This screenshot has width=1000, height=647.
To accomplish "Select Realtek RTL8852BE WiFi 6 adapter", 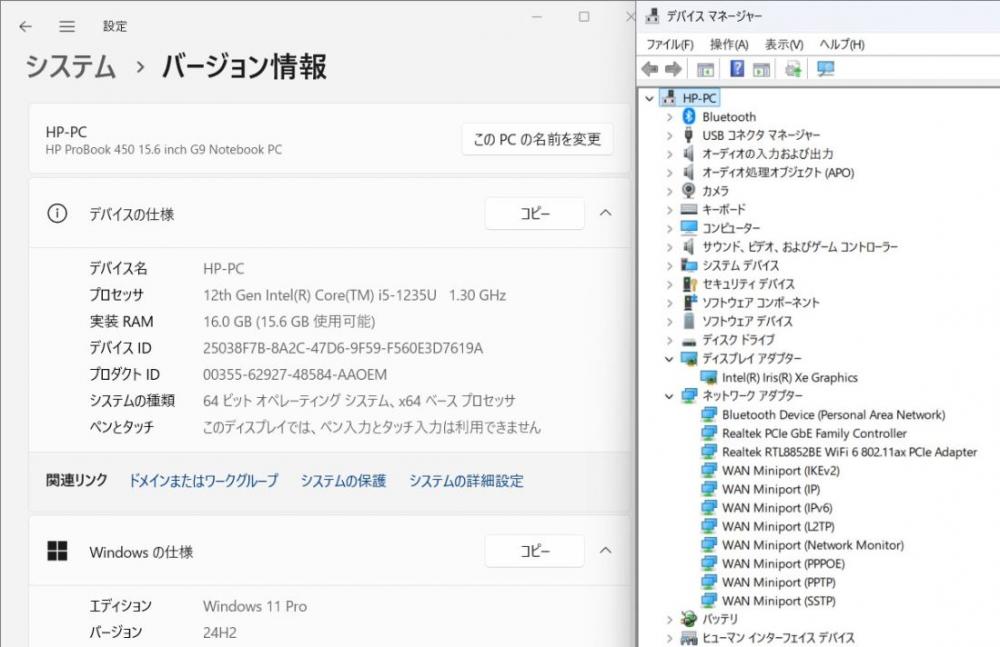I will (849, 452).
